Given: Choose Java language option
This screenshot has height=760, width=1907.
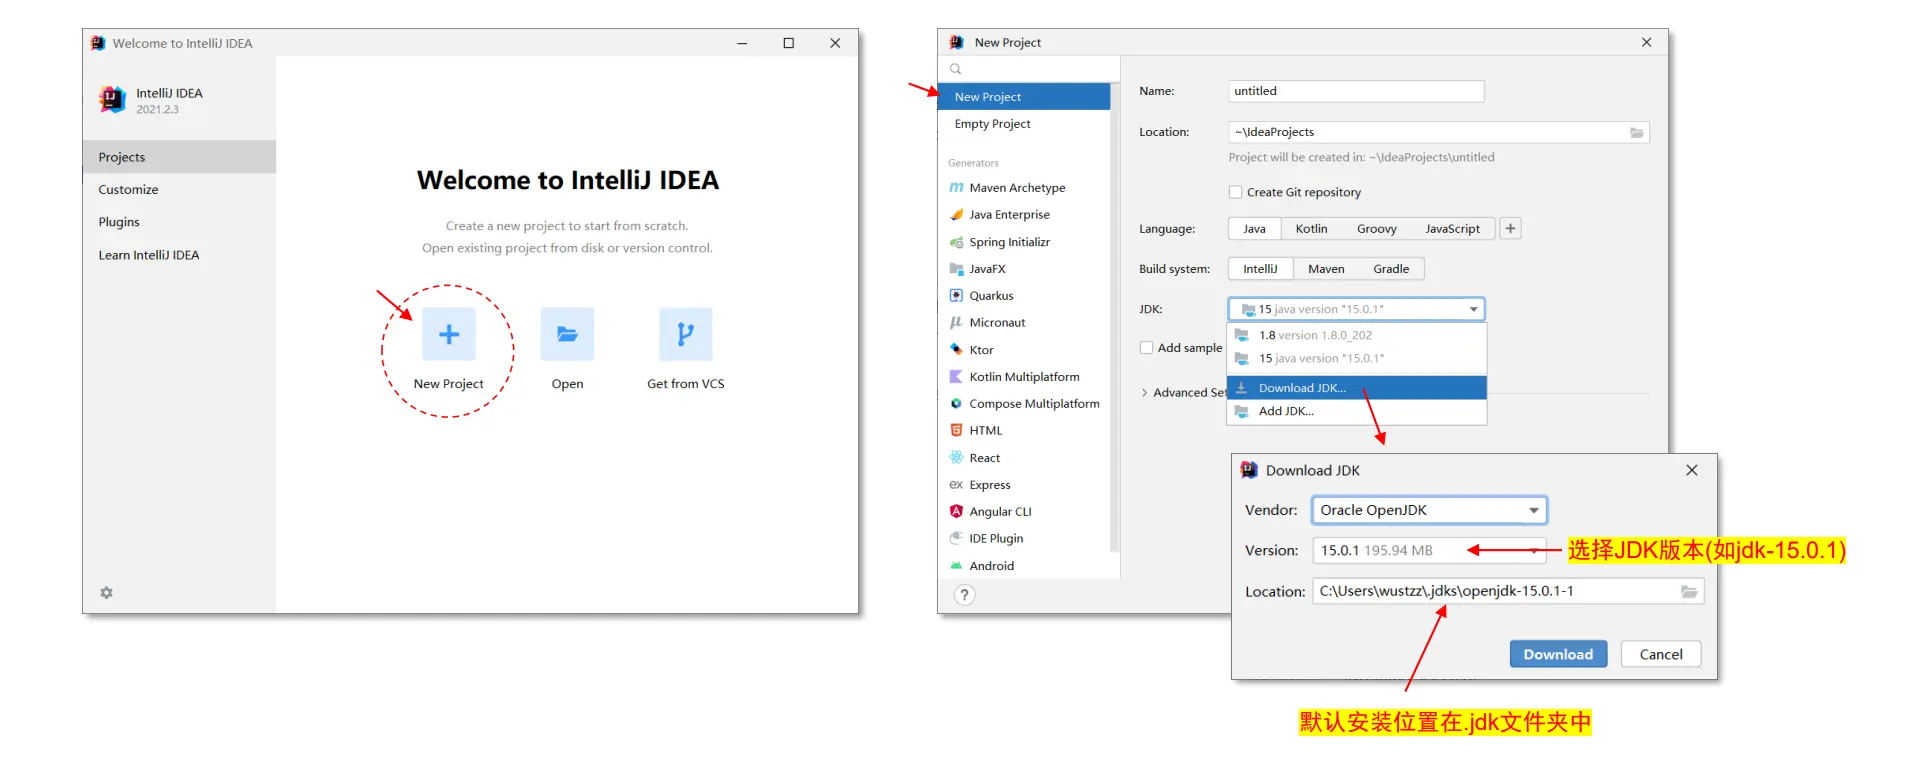Looking at the screenshot, I should point(1254,229).
